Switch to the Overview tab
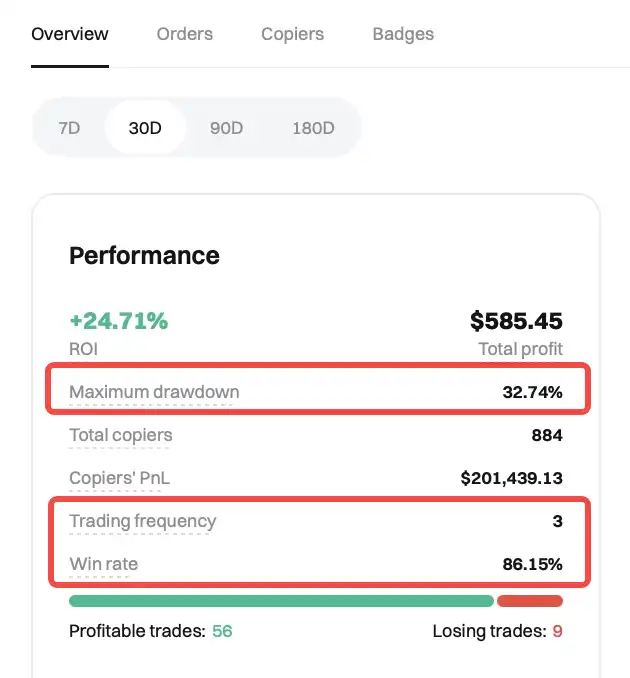Screen dimensions: 630x678 [x=70, y=34]
